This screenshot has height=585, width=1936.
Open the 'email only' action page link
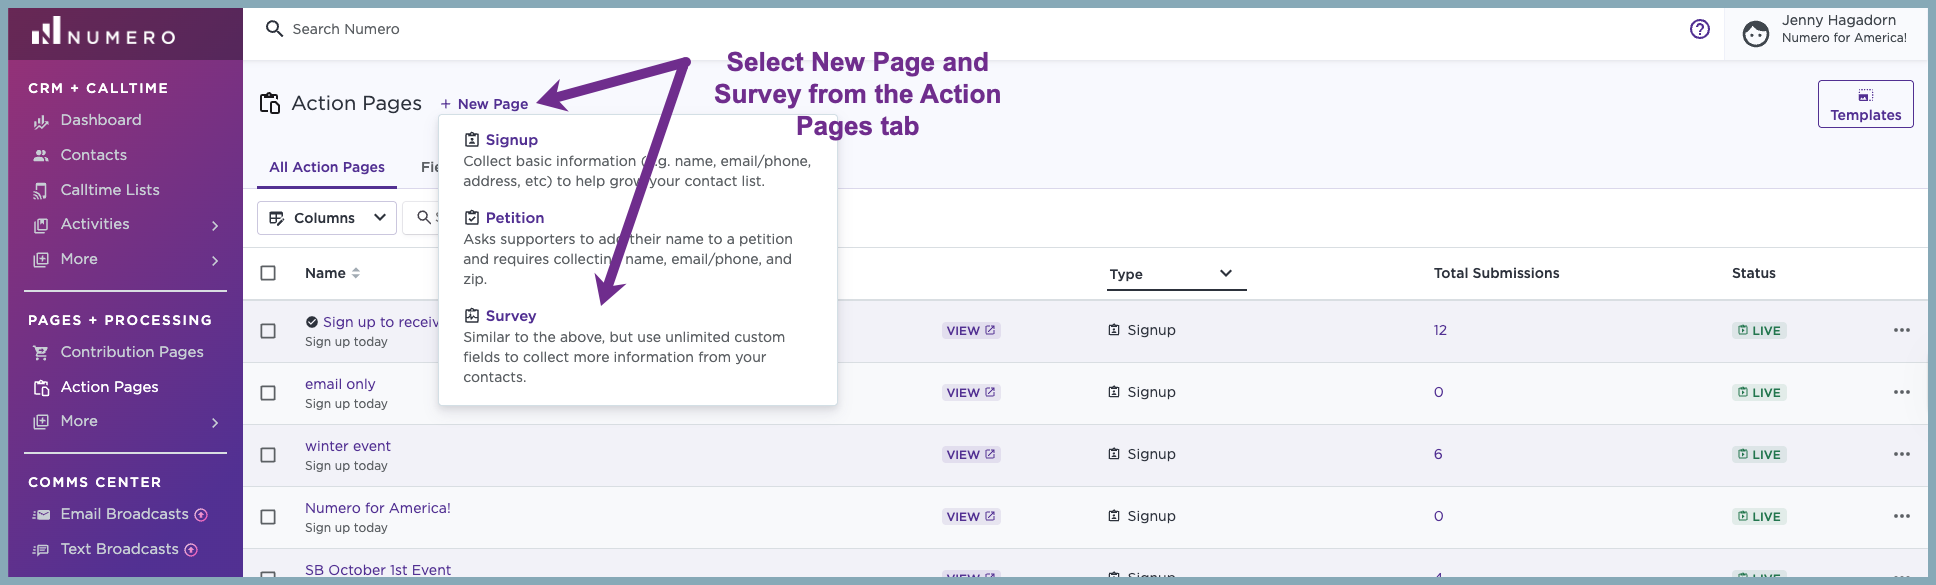coord(340,384)
